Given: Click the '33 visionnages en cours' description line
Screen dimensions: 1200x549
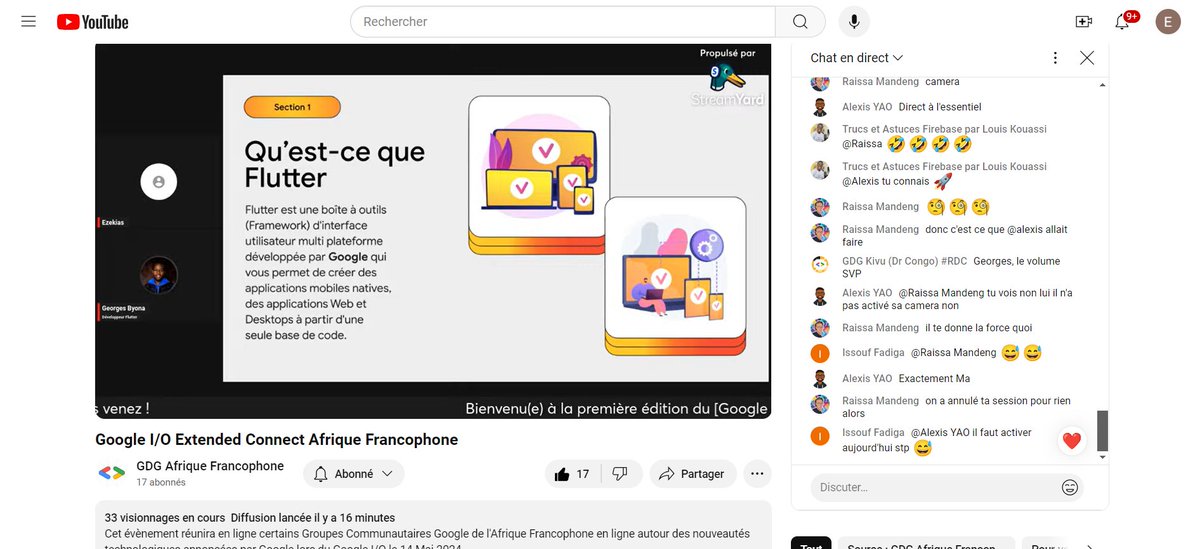Looking at the screenshot, I should pyautogui.click(x=250, y=518).
